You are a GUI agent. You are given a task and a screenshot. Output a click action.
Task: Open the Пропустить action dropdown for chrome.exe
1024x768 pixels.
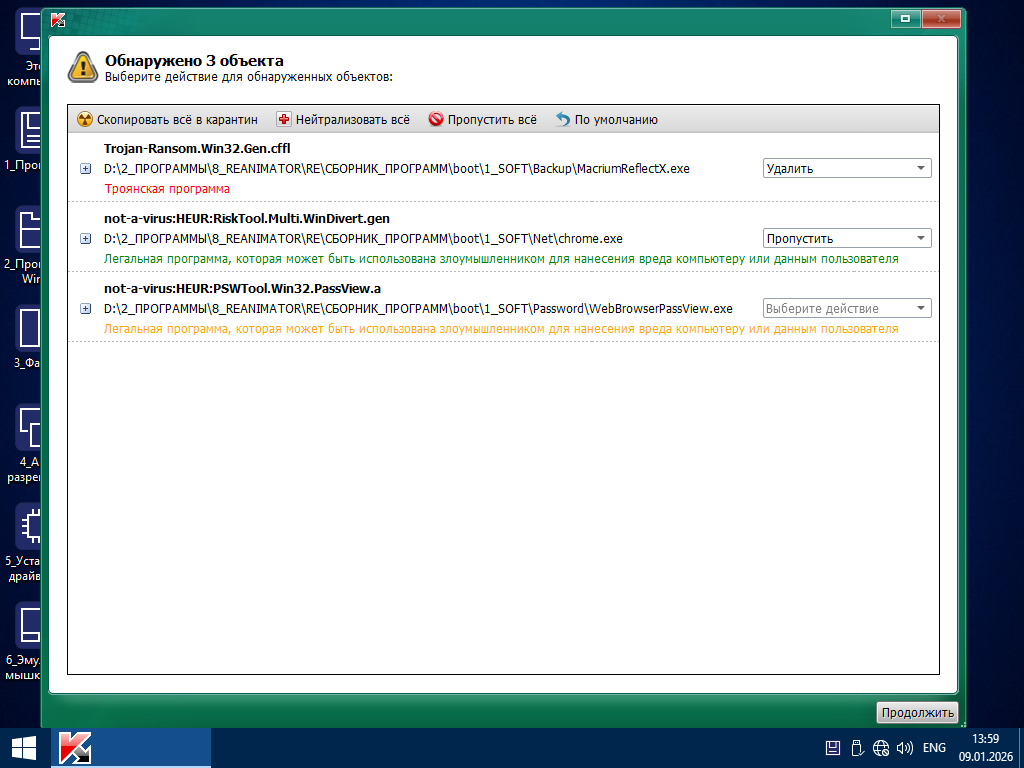[847, 239]
